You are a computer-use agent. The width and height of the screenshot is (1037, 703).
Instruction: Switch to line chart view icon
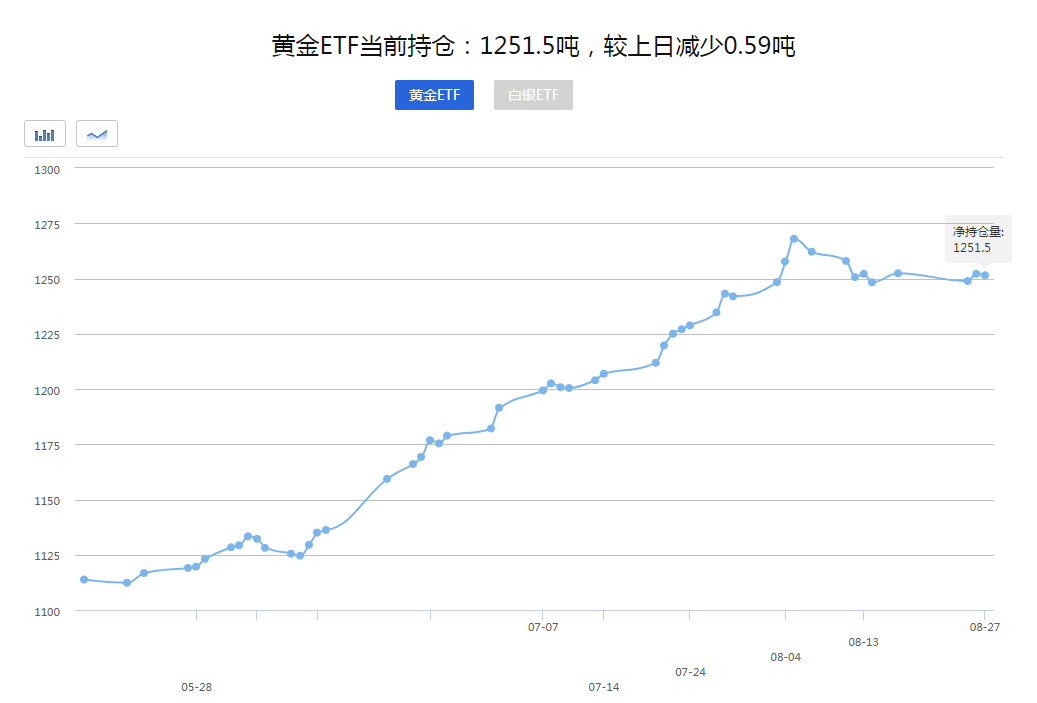(97, 134)
